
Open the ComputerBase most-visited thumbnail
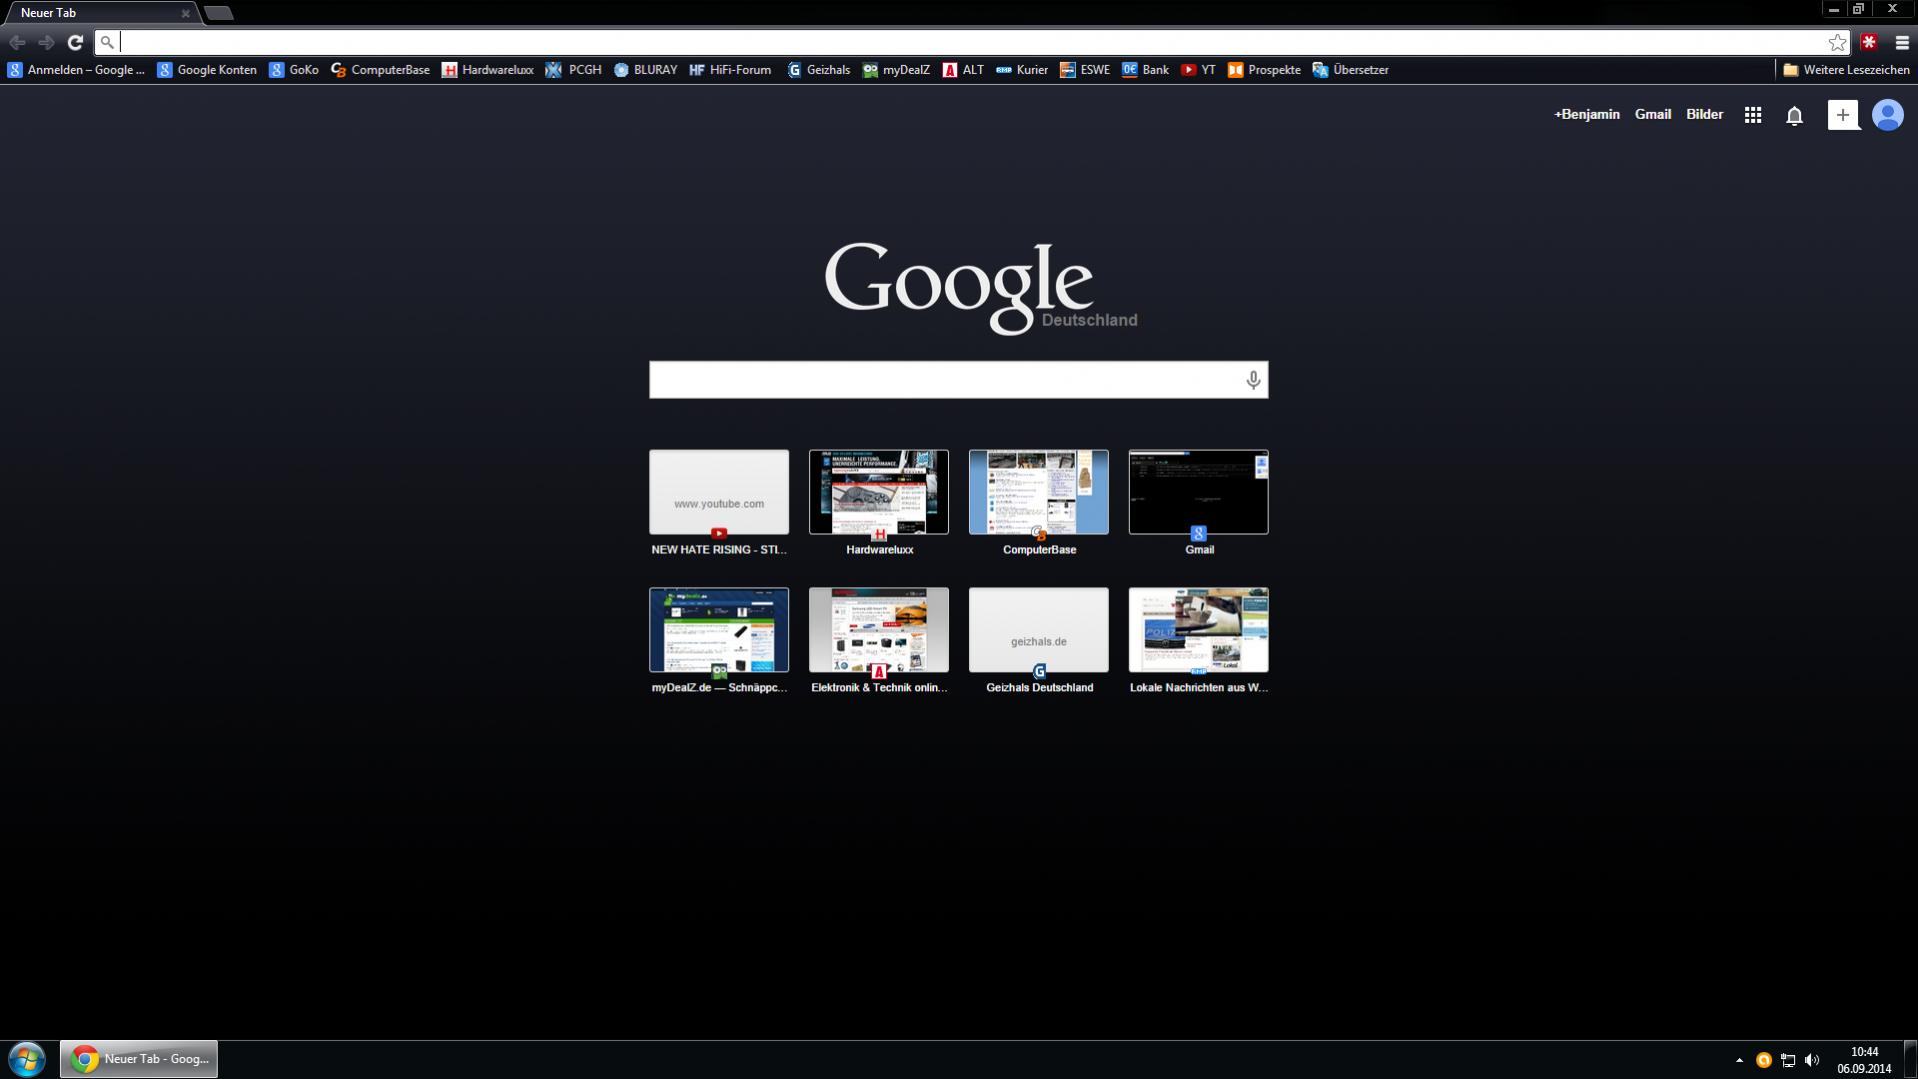[x=1039, y=503]
